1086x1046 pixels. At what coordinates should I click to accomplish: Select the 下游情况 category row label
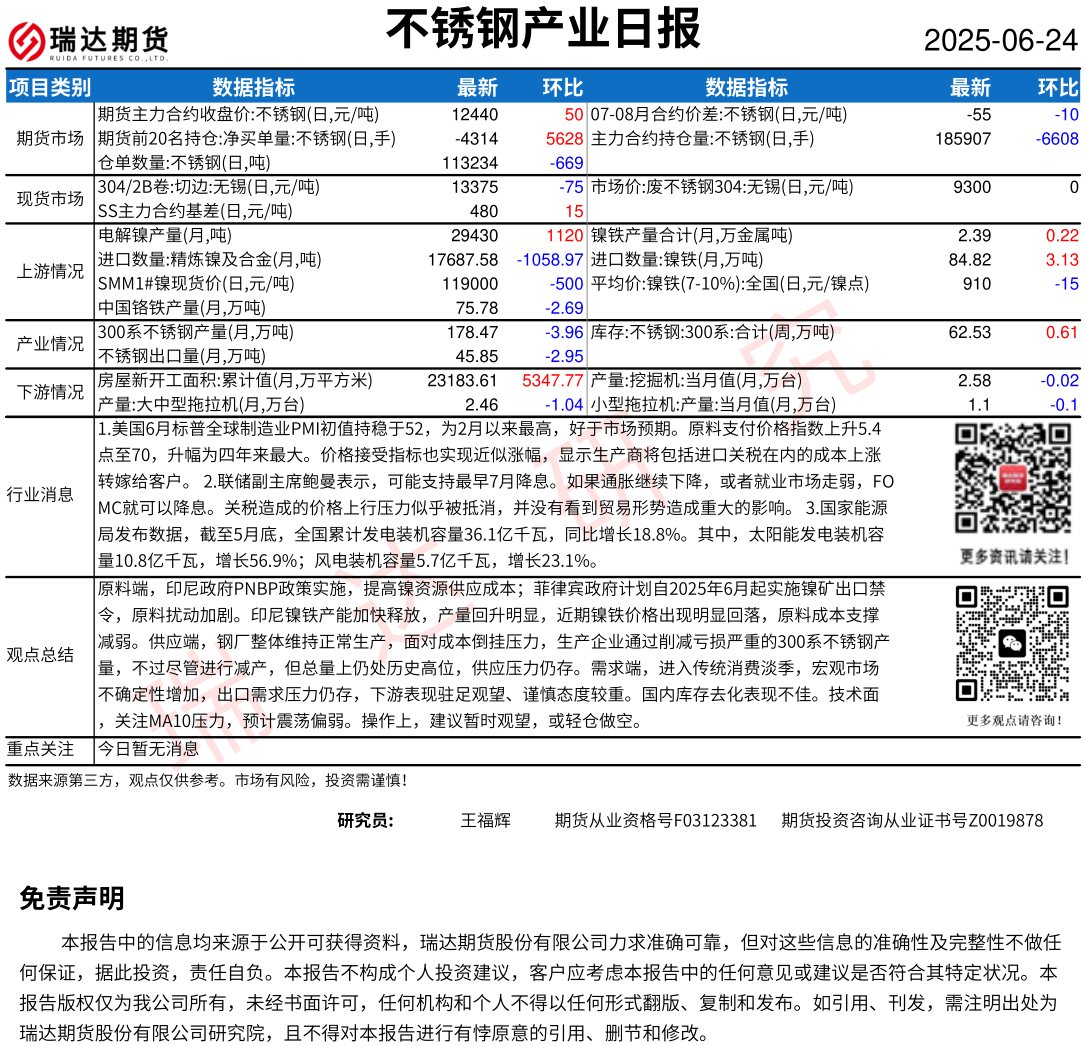pyautogui.click(x=50, y=392)
